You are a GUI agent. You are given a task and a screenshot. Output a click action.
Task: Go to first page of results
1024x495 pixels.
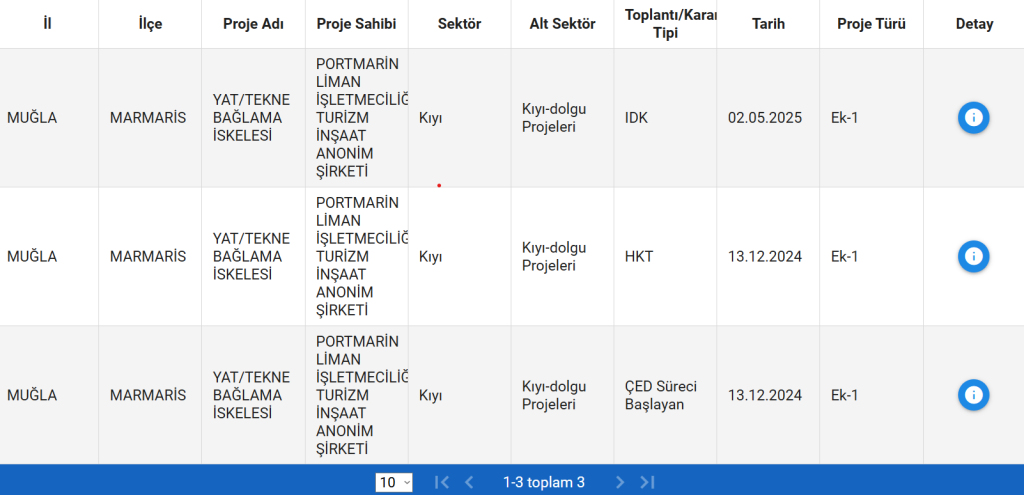point(442,483)
